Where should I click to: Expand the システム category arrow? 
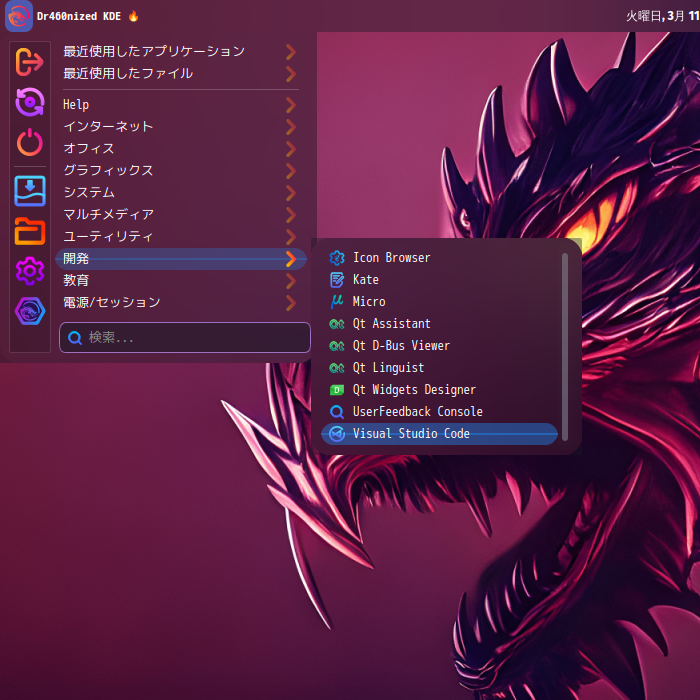pyautogui.click(x=291, y=193)
